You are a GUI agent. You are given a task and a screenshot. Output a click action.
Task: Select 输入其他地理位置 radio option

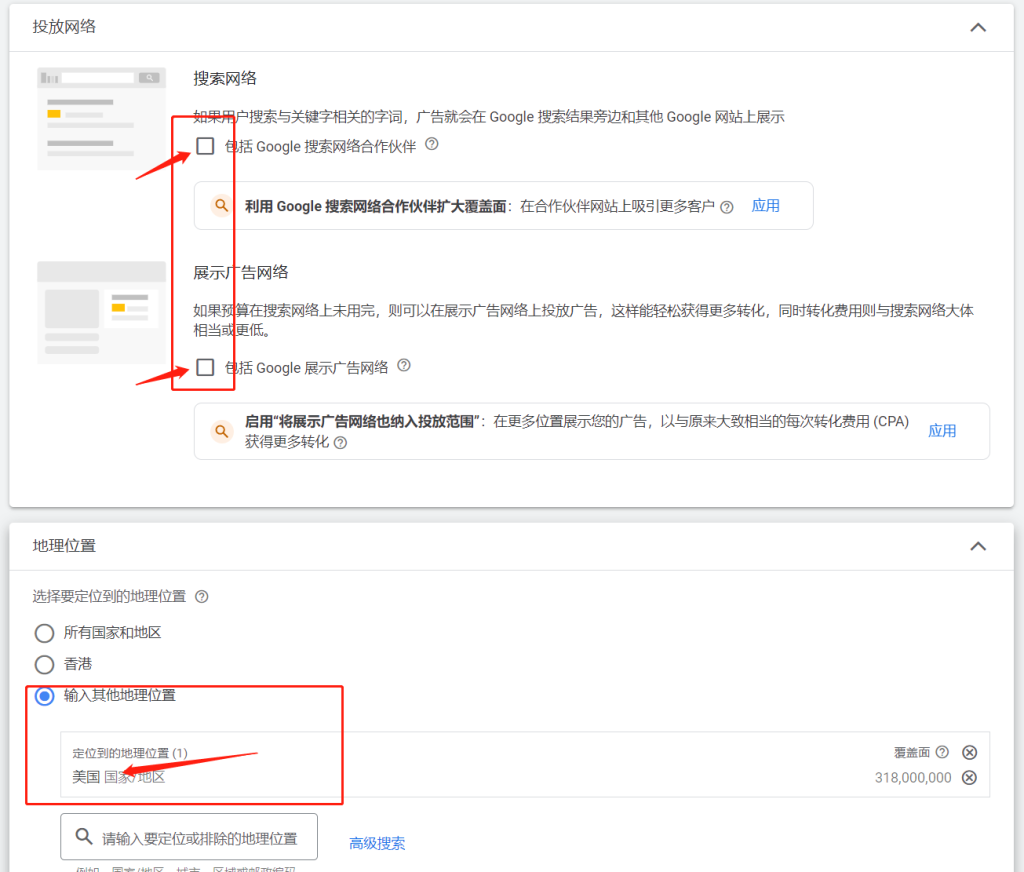click(44, 696)
